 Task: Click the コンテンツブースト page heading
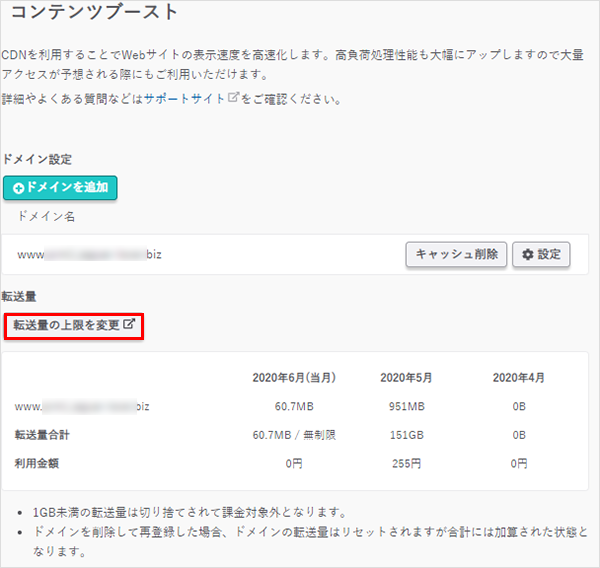click(94, 13)
